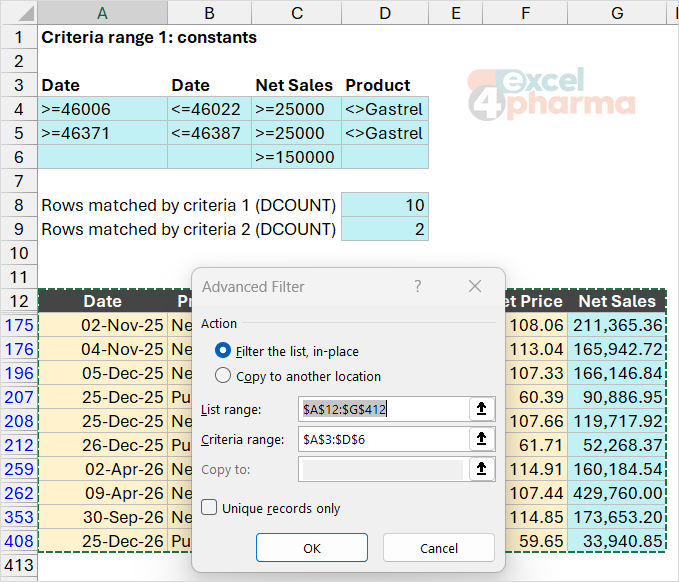Image resolution: width=679 pixels, height=582 pixels.
Task: Click the Select All corner triangle
Action: (26, 13)
